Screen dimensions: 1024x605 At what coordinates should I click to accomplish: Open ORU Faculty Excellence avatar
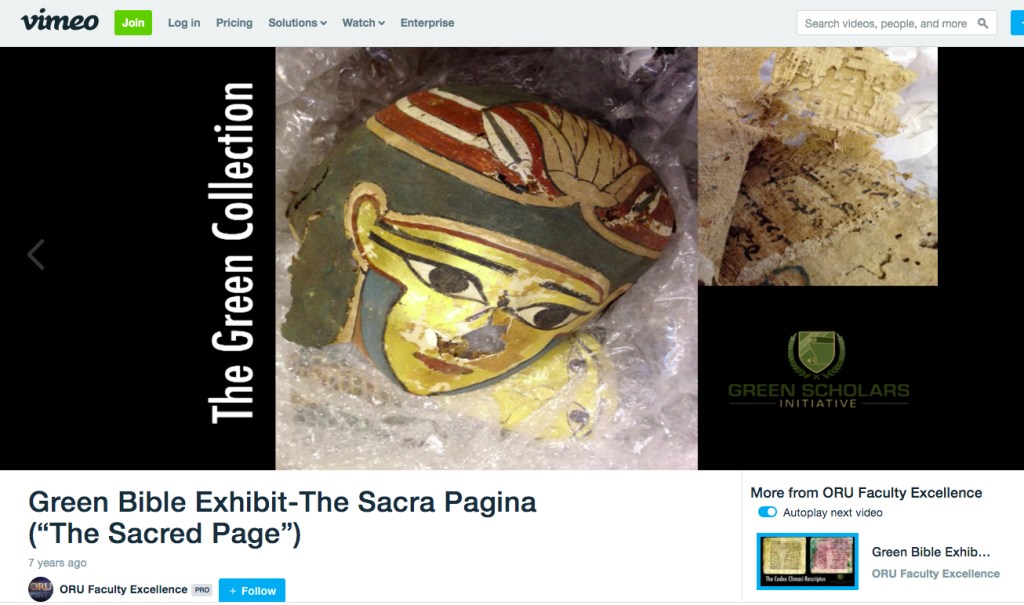[x=40, y=589]
